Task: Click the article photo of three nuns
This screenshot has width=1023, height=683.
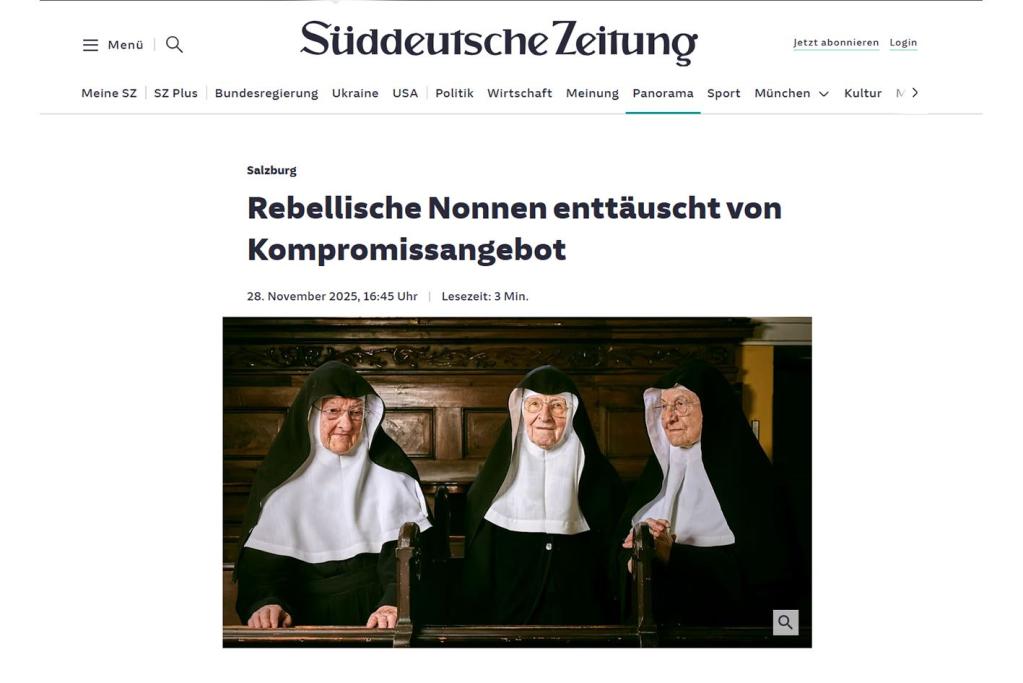Action: (517, 482)
